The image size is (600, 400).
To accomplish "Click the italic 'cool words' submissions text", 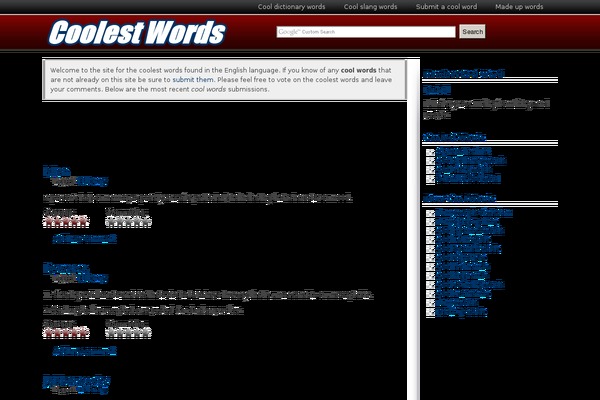I will coord(209,89).
